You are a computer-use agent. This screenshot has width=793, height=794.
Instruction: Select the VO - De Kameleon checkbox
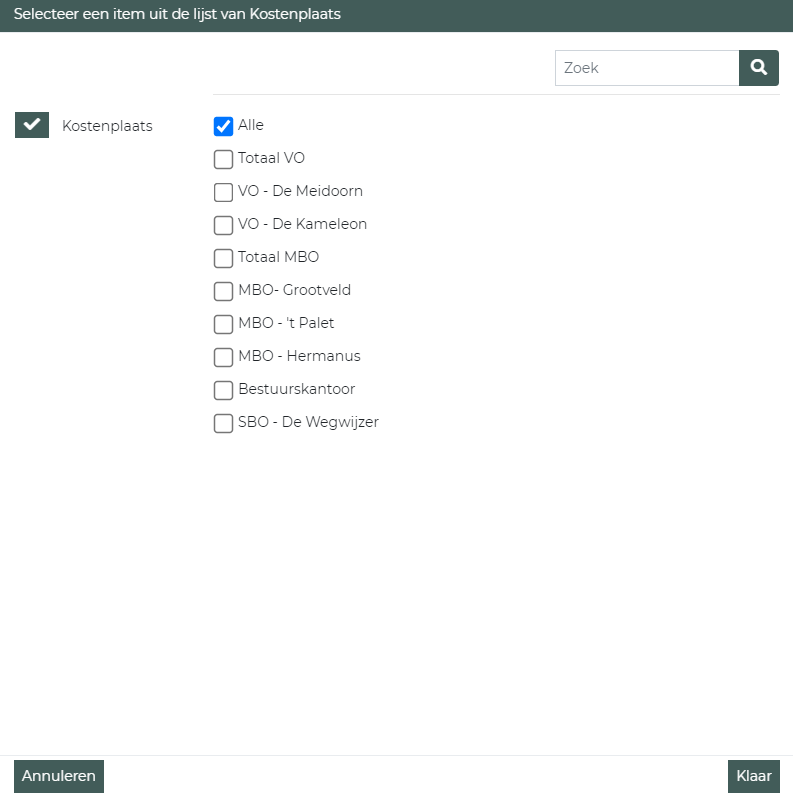coord(223,225)
